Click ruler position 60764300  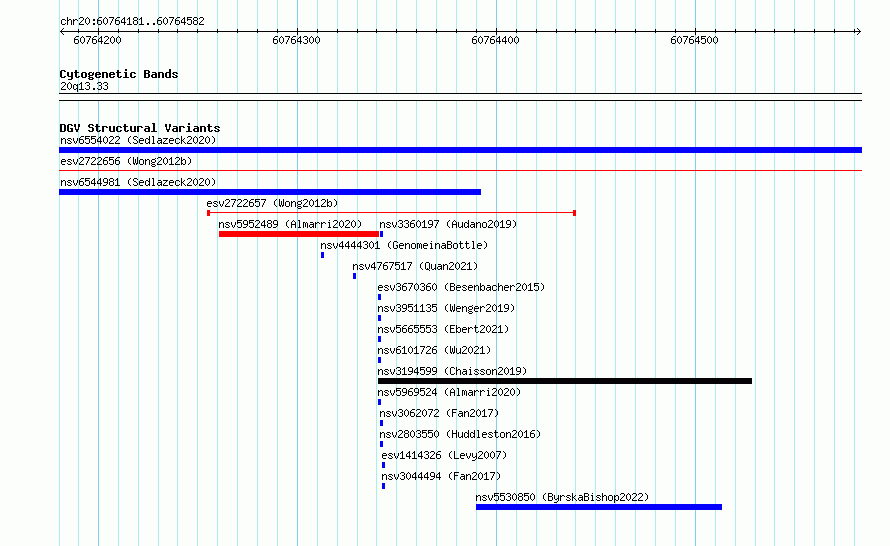[x=296, y=40]
